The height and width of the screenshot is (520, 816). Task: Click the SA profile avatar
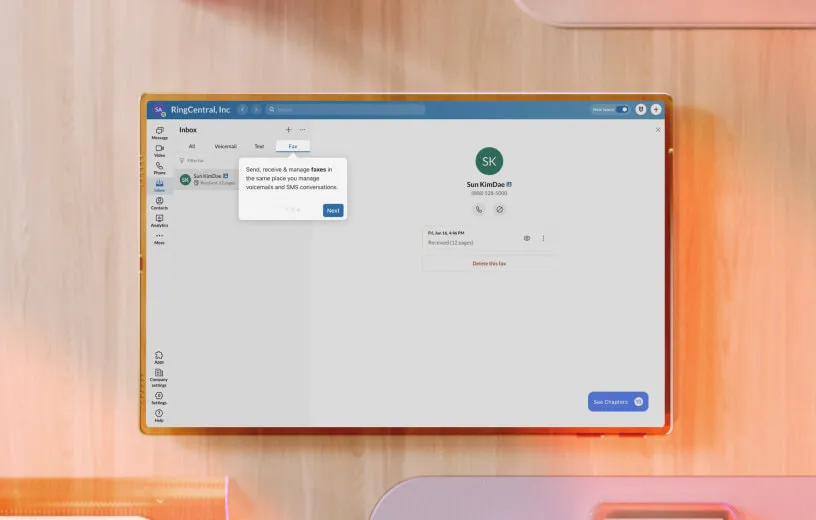[x=159, y=110]
